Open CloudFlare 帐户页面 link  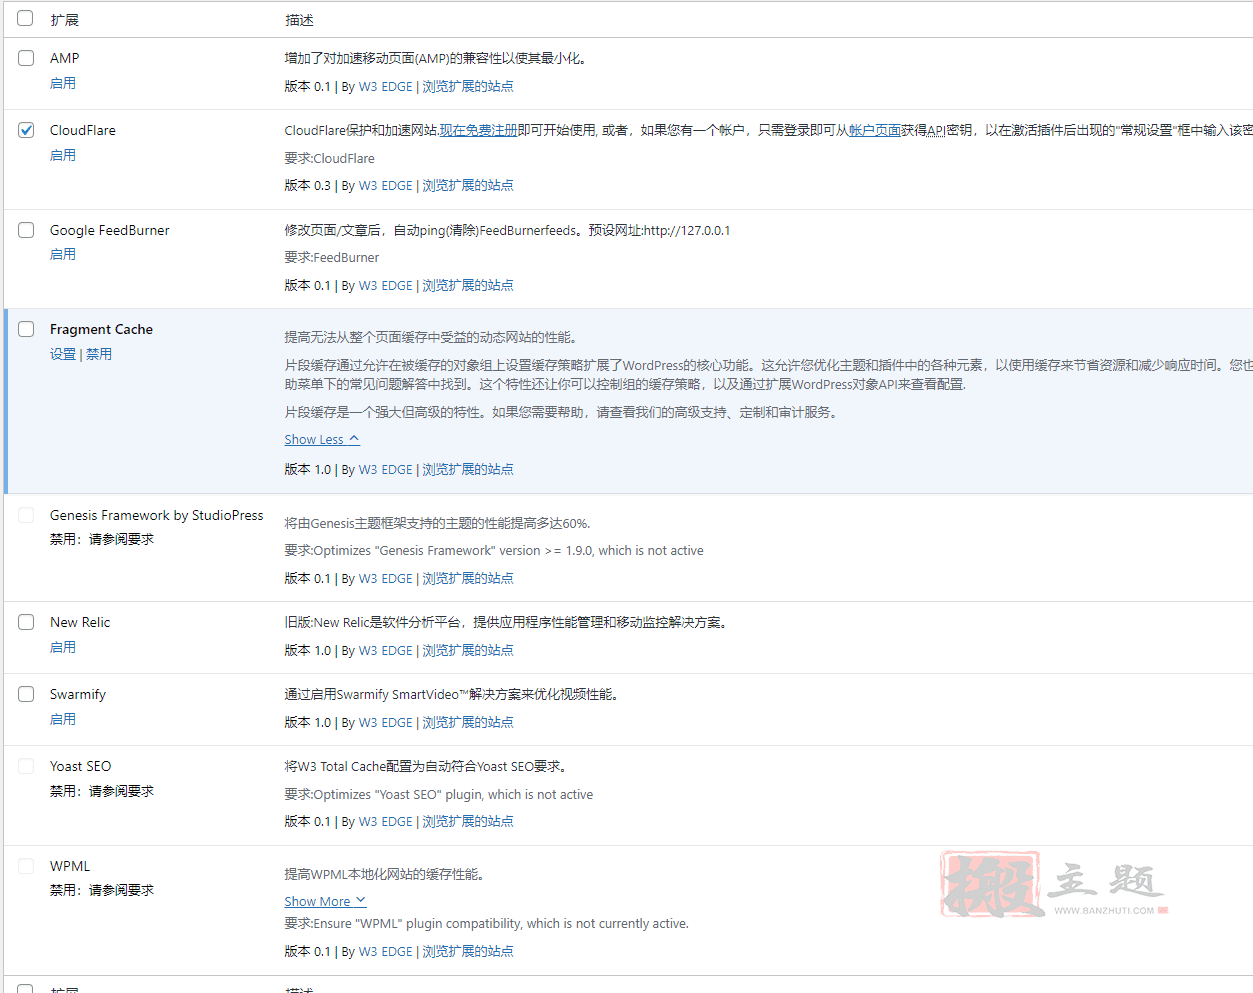click(875, 130)
